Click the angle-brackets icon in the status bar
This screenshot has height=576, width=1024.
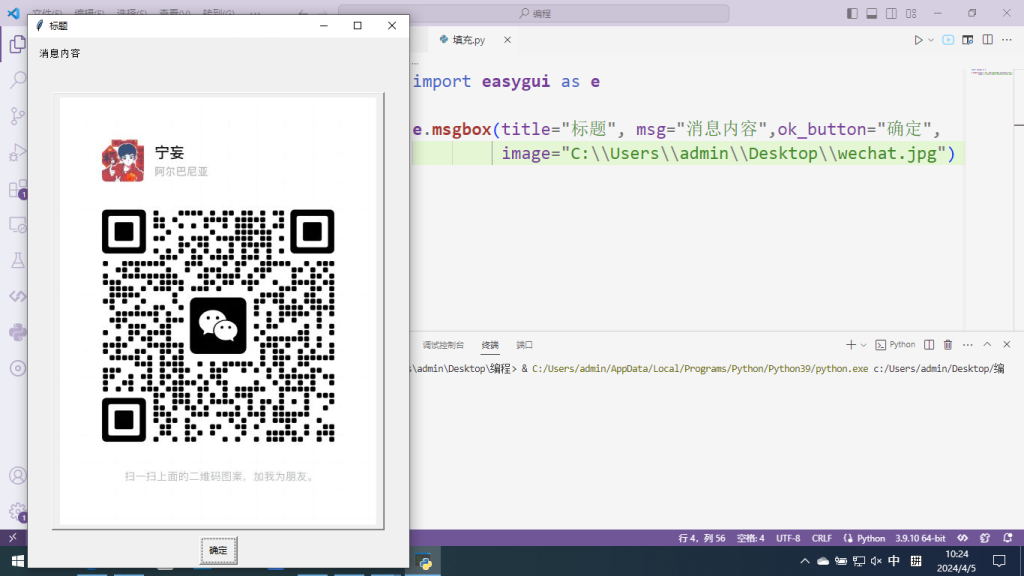click(963, 538)
